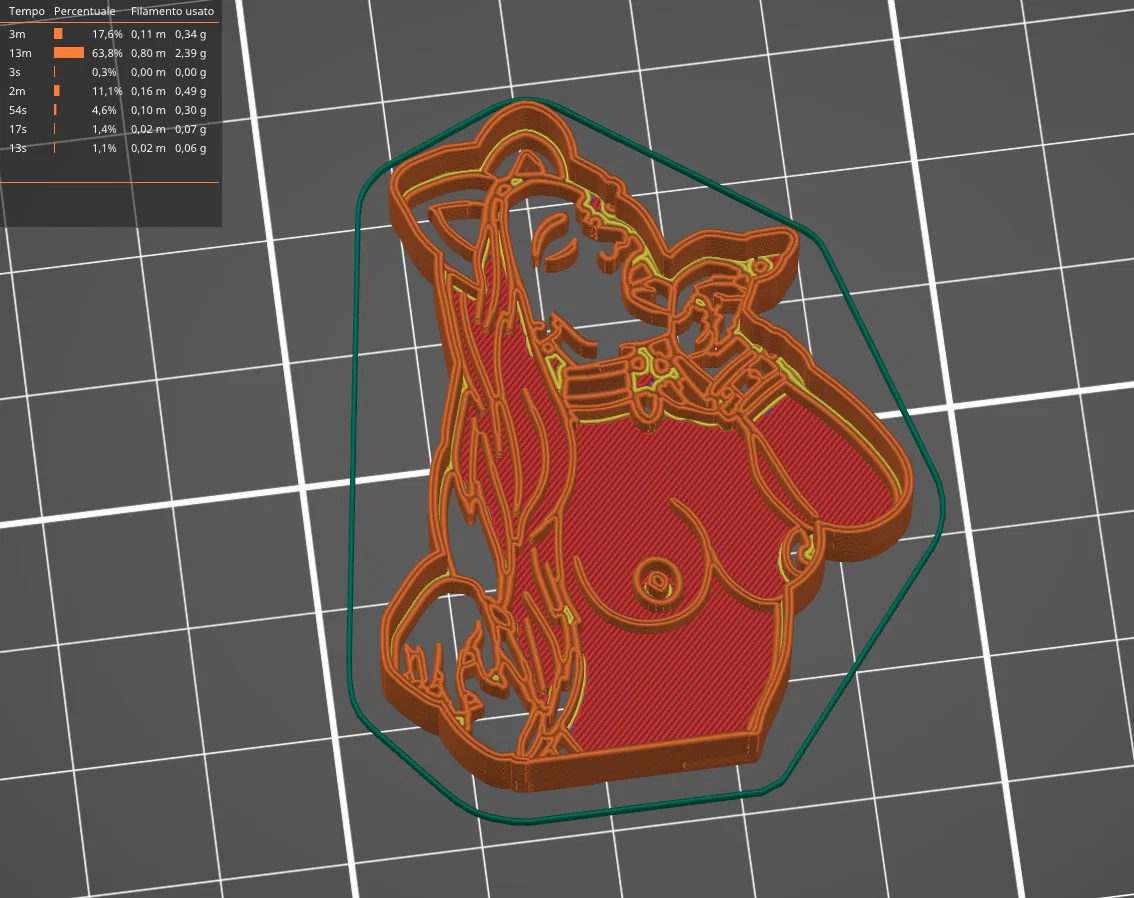The height and width of the screenshot is (898, 1134).
Task: Click the "Filamento usato" column header
Action: [x=172, y=12]
